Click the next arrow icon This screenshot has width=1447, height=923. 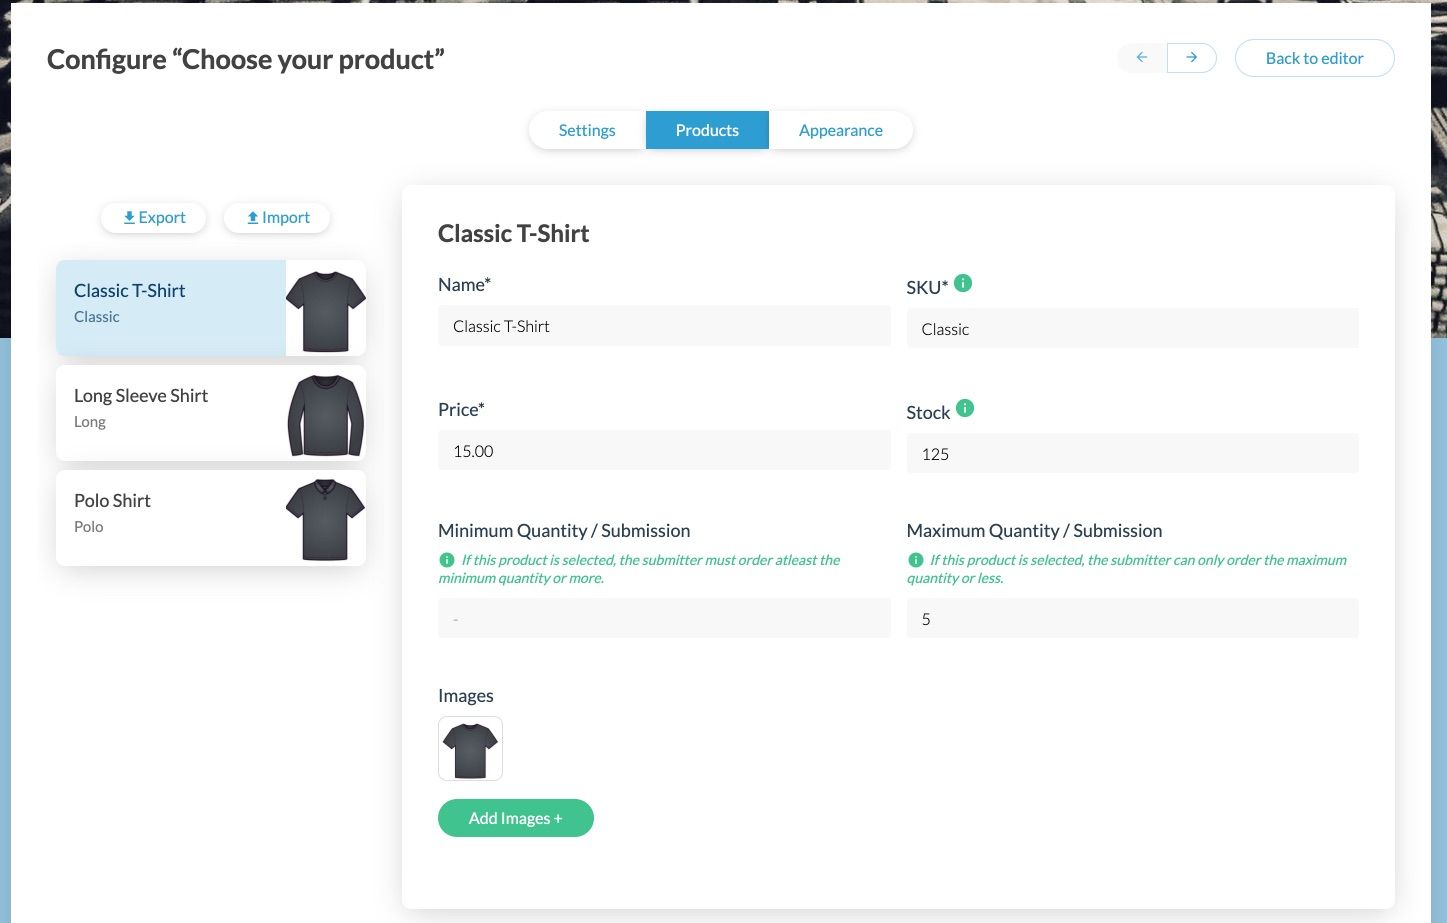click(x=1191, y=58)
